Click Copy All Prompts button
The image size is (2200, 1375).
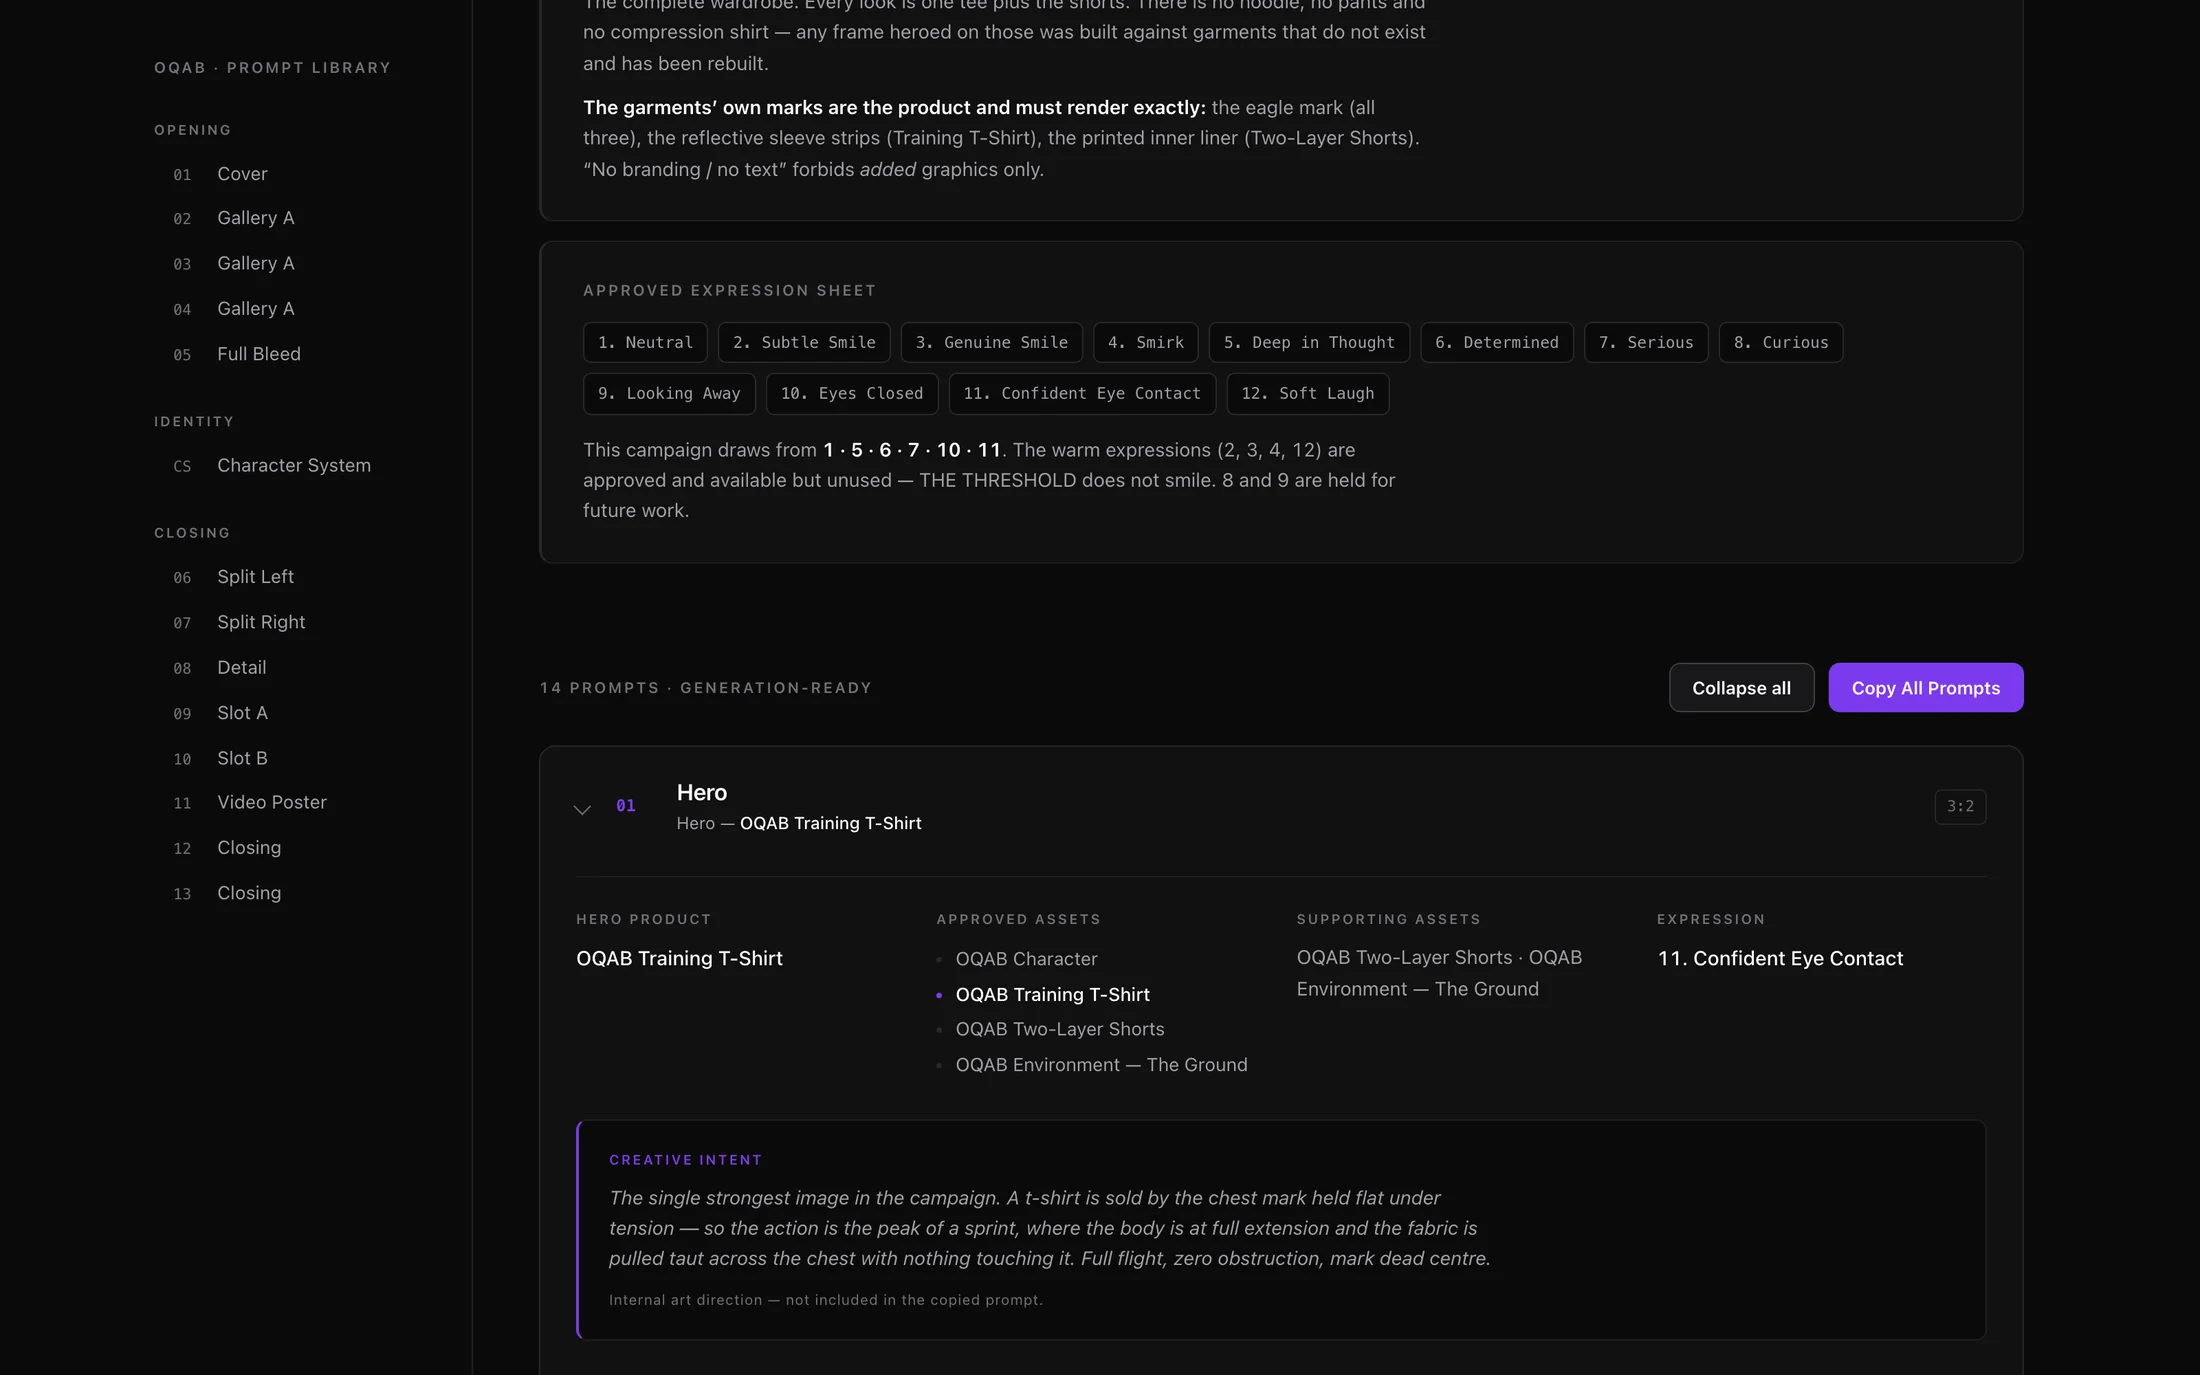[x=1925, y=688]
